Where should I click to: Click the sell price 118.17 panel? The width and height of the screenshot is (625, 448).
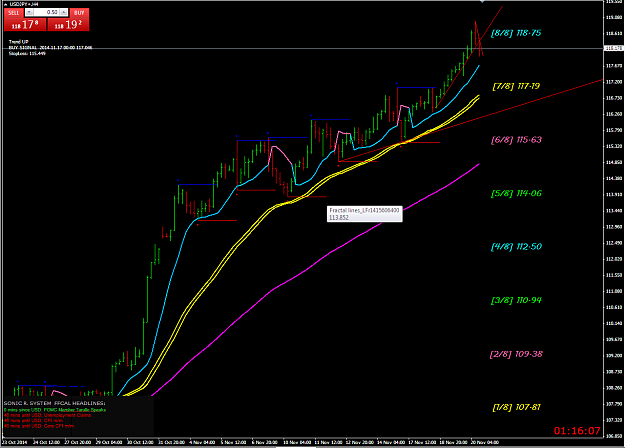25,25
